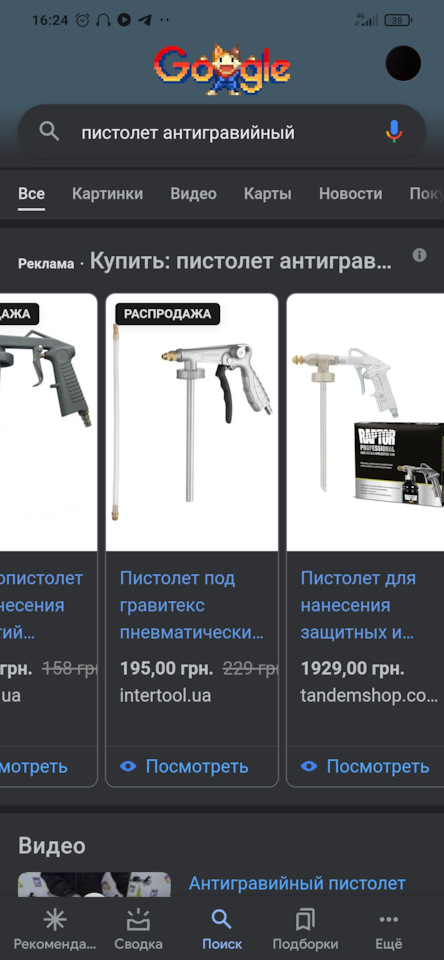Viewport: 444px width, 960px height.
Task: Tap the Google doodle logo
Action: tap(222, 69)
